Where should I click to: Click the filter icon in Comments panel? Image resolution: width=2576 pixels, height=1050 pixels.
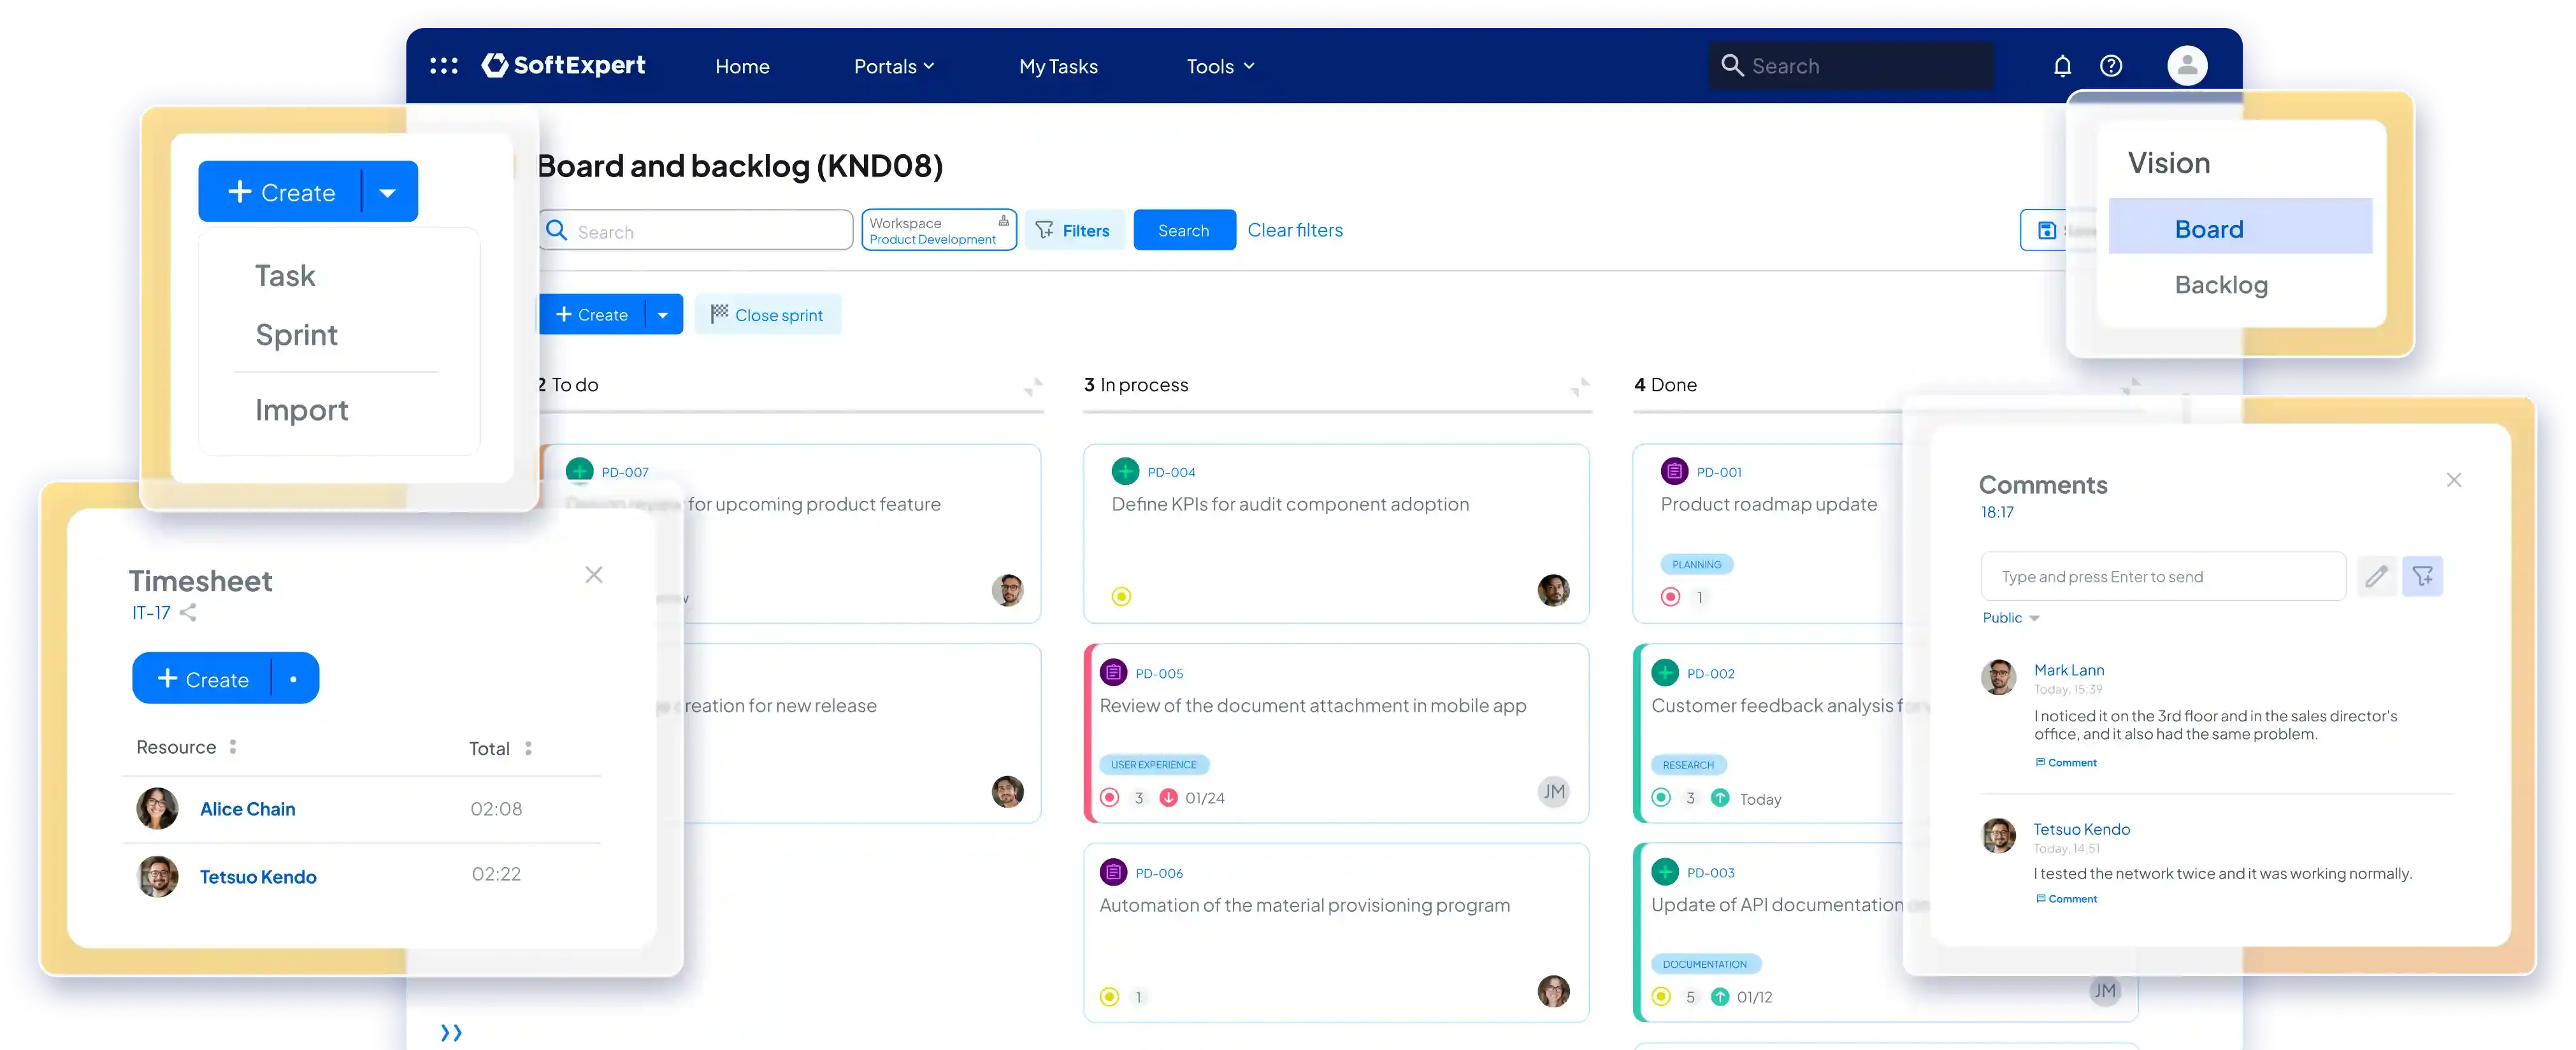pyautogui.click(x=2422, y=577)
